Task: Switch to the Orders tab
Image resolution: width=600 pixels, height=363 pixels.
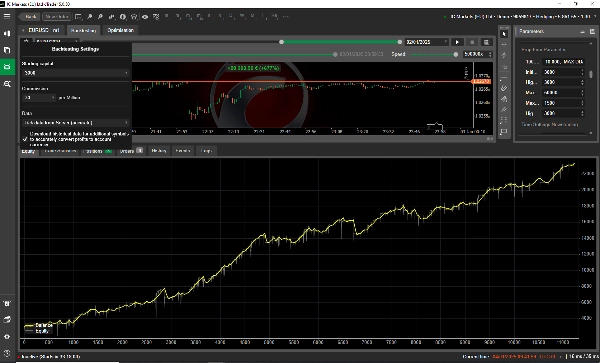Action: 131,151
